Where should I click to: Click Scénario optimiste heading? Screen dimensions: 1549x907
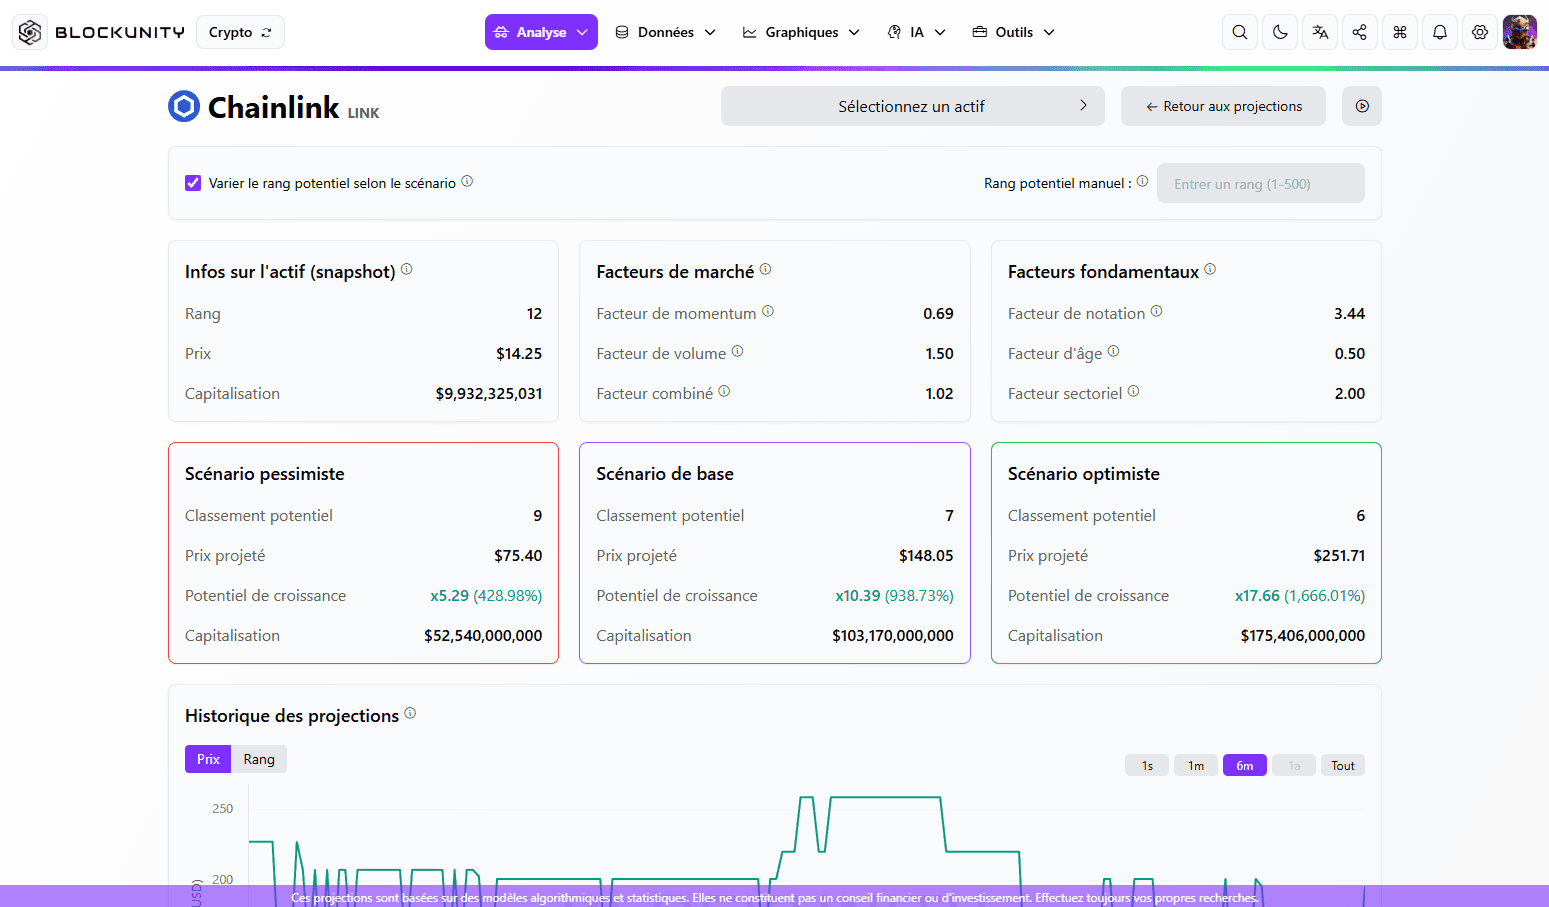(x=1084, y=474)
